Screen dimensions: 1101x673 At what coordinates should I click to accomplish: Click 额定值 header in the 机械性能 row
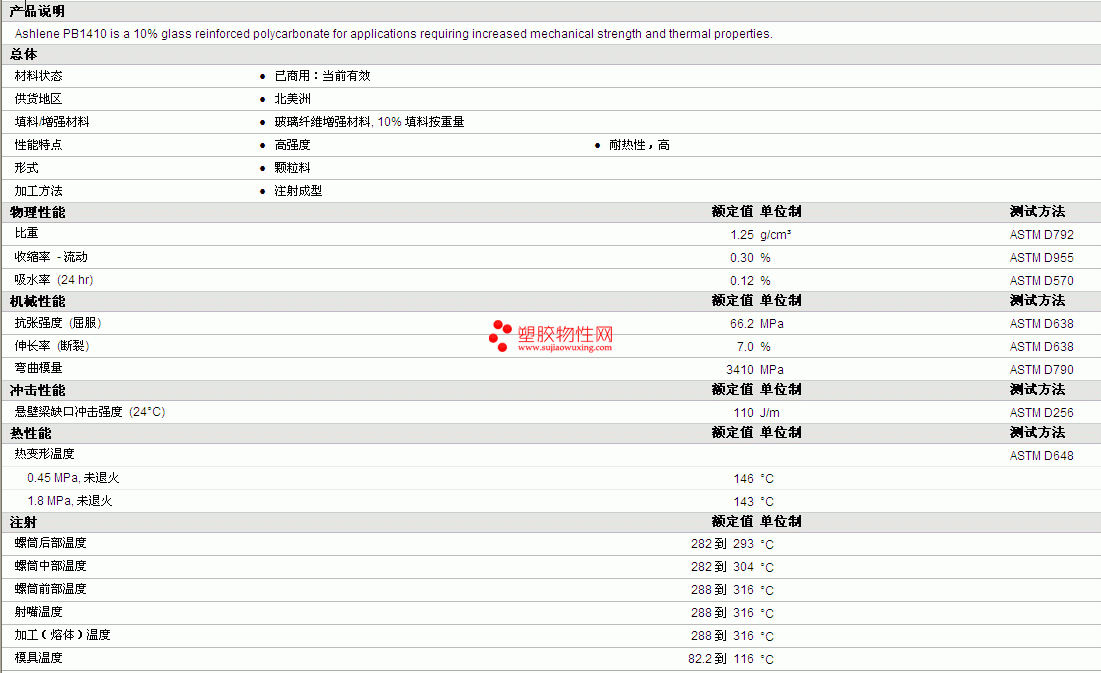[732, 301]
